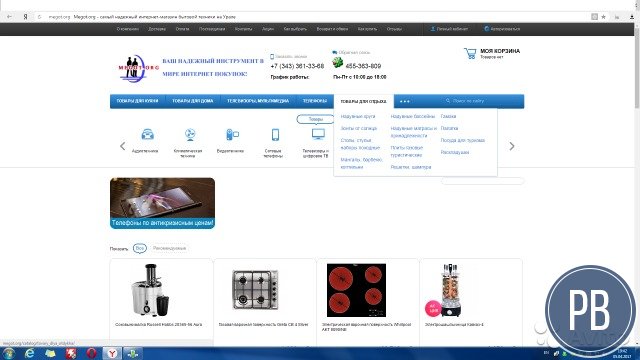This screenshot has height=360, width=640.
Task: Open Надувные матрасы submenu item
Action: point(413,132)
